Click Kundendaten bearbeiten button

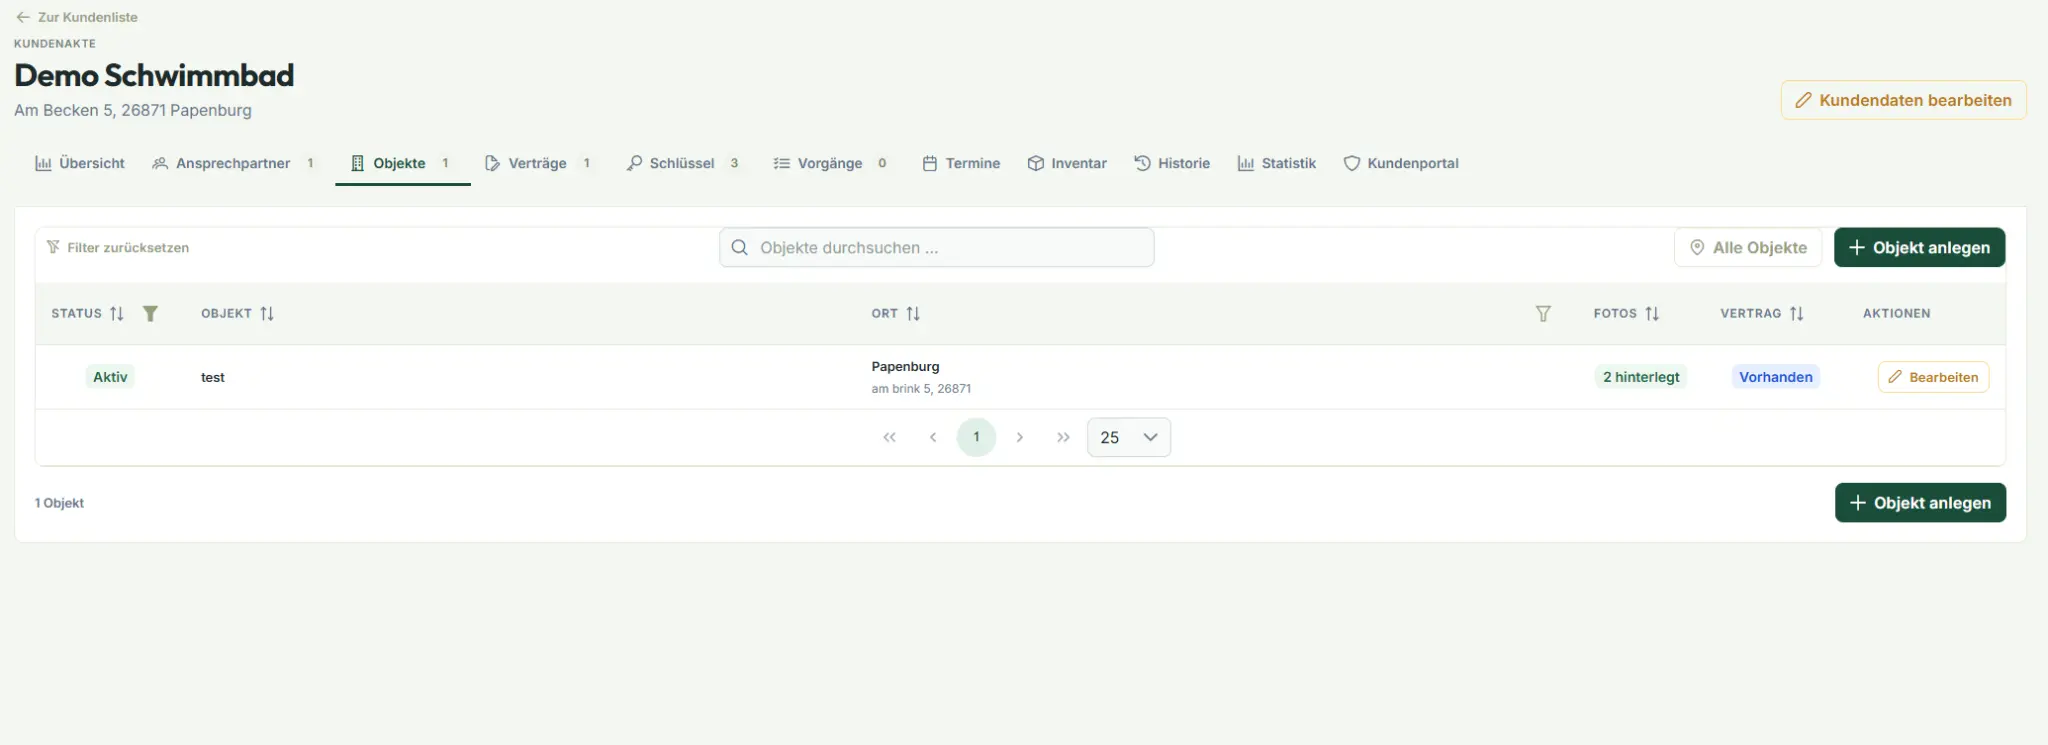pos(1903,100)
